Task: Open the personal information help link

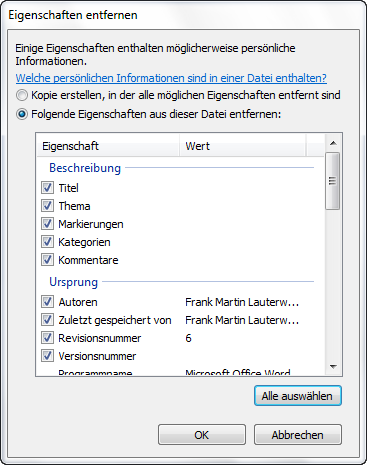Action: 171,78
